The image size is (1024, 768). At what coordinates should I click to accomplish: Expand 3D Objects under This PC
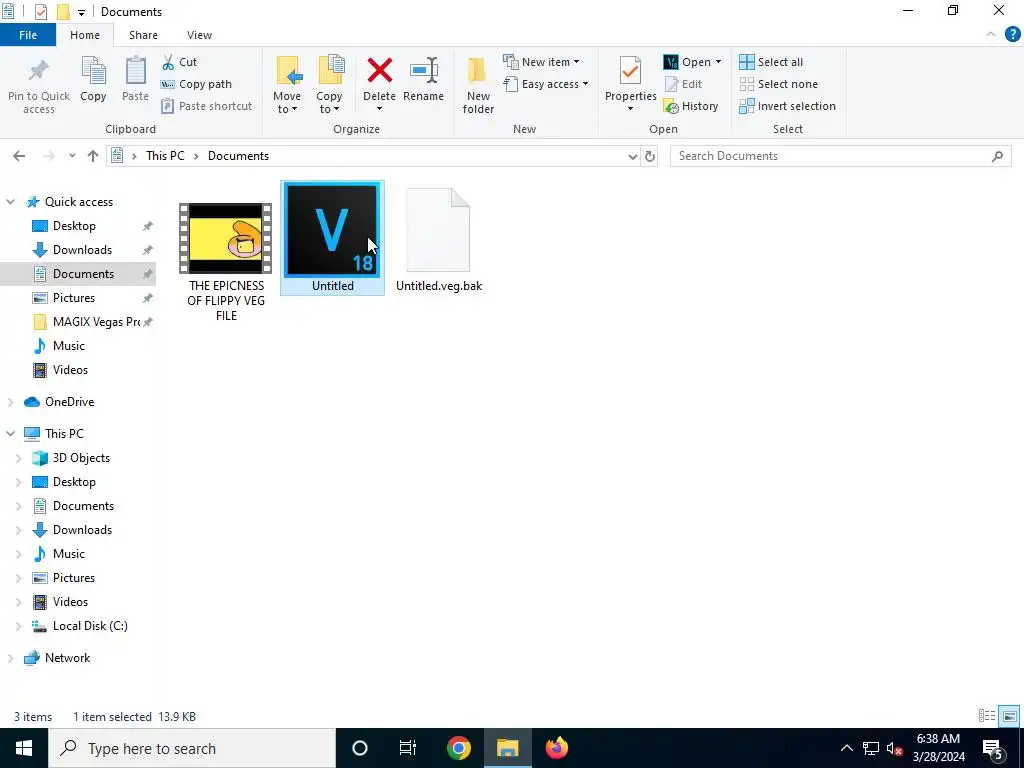[x=18, y=458]
